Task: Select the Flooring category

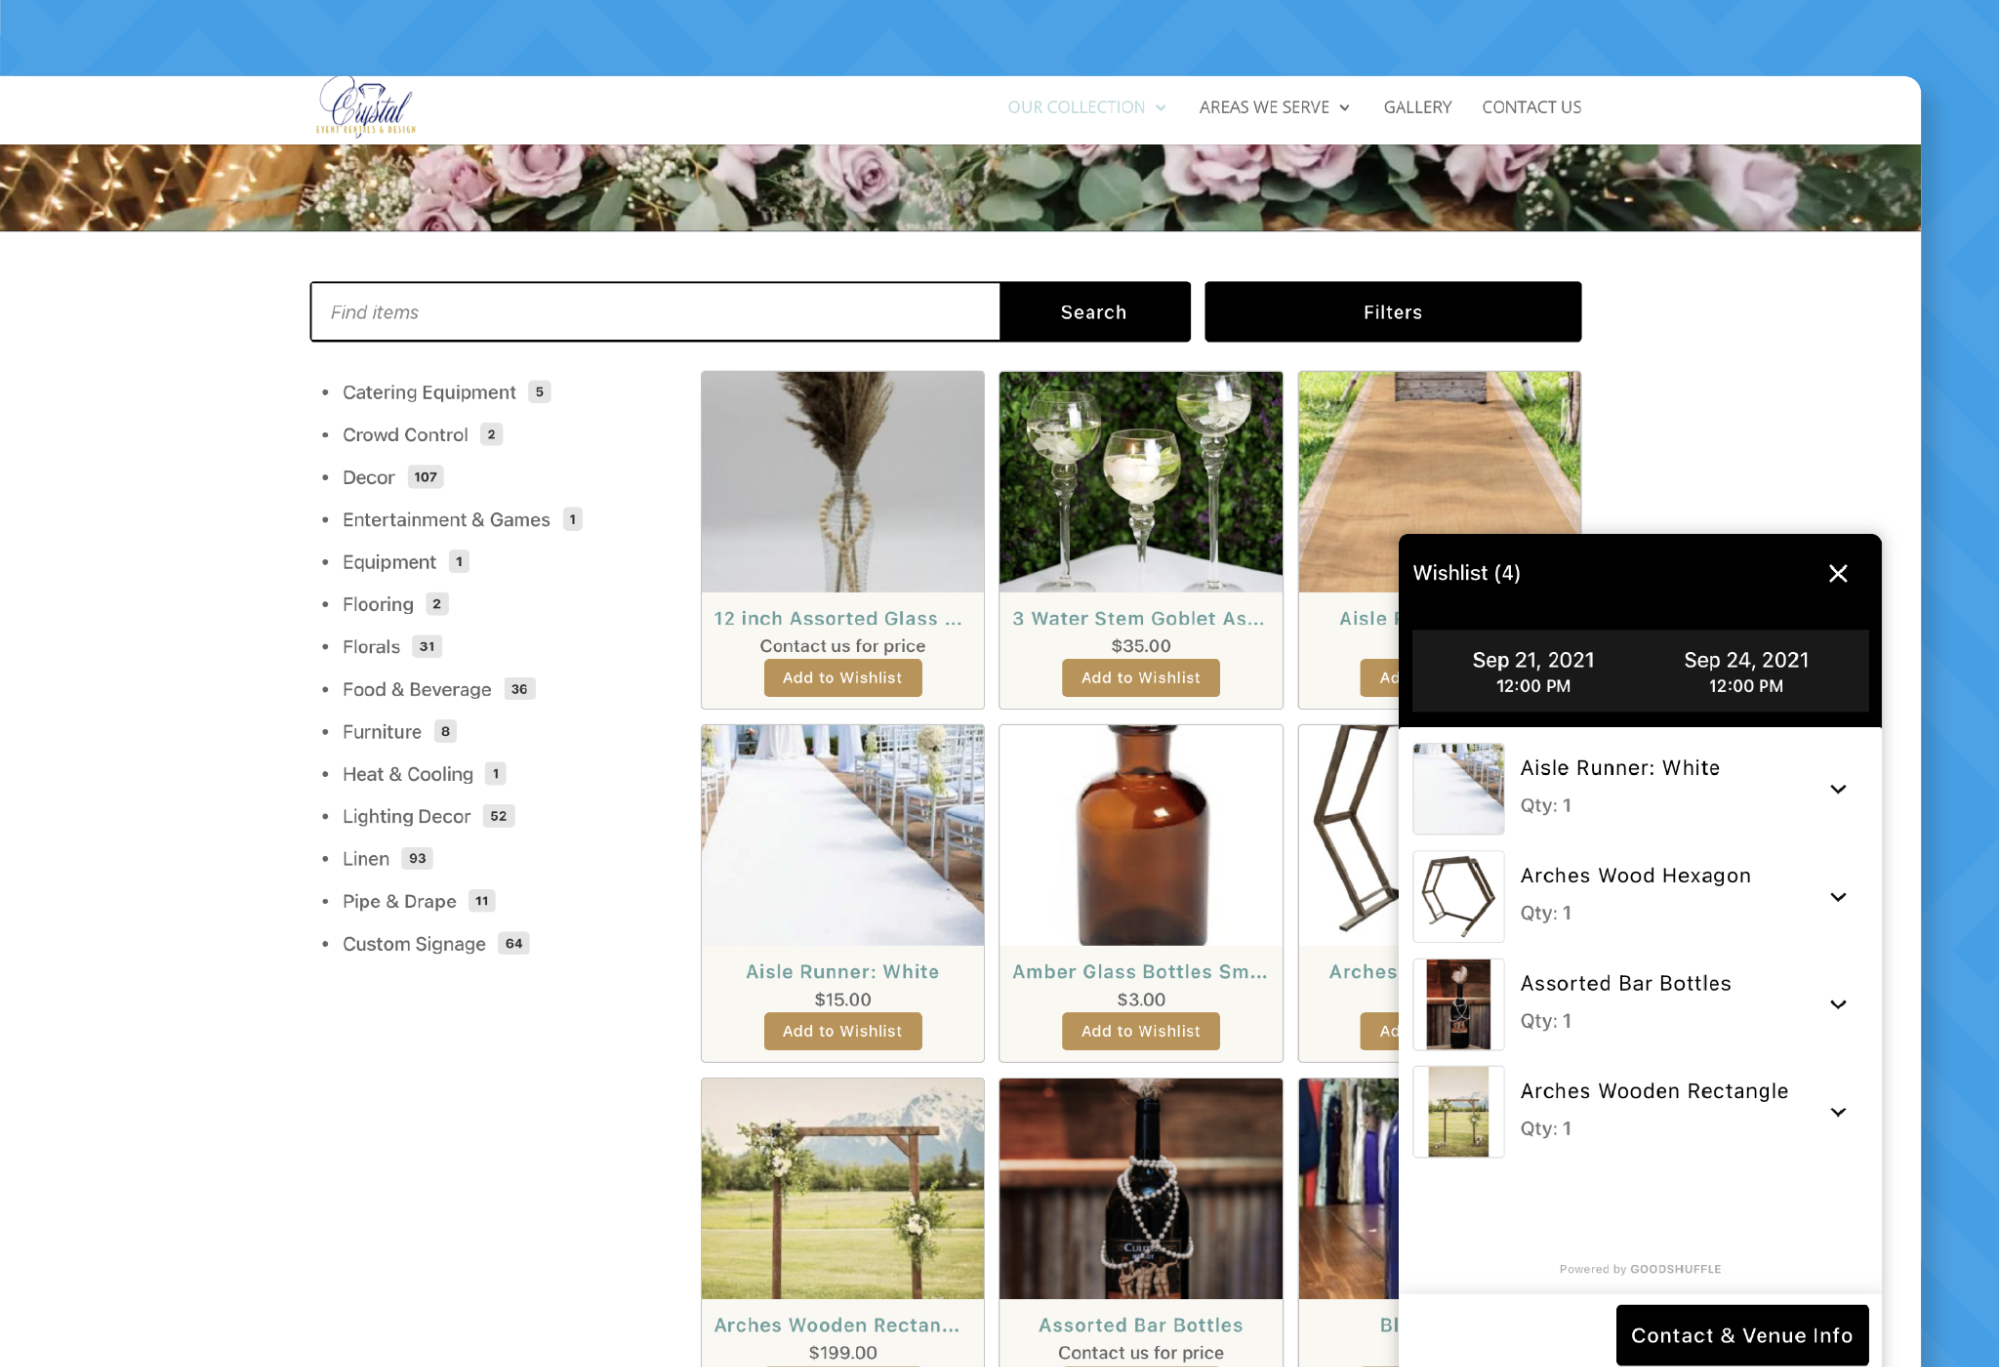Action: [x=378, y=604]
